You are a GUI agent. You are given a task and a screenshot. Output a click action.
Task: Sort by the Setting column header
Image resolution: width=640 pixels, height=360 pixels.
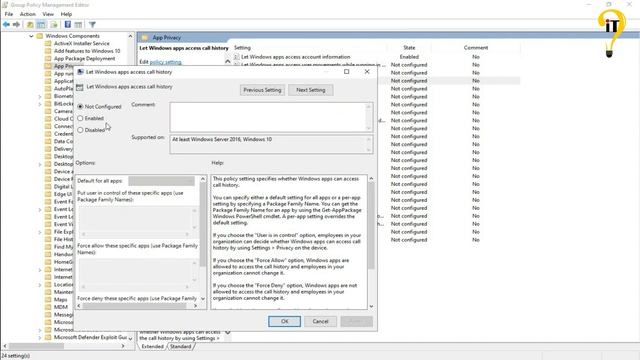pos(242,48)
